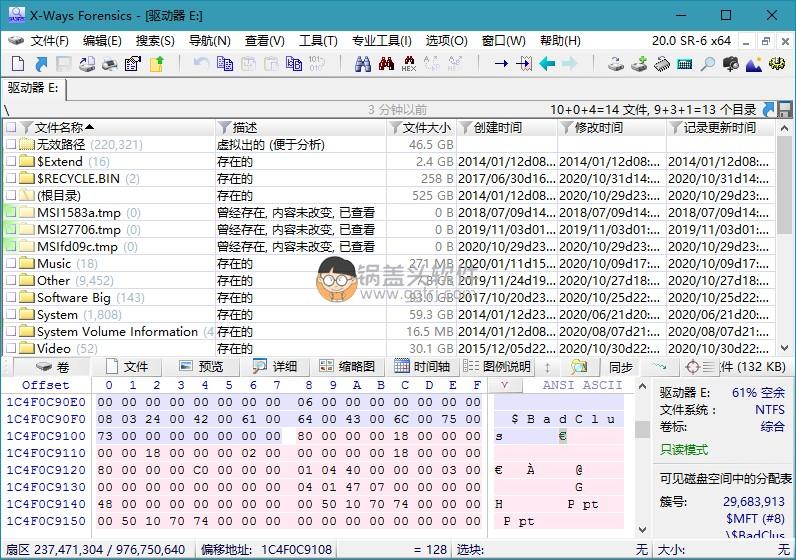Toggle the select-all checkbox in header
The image size is (796, 560).
11,127
